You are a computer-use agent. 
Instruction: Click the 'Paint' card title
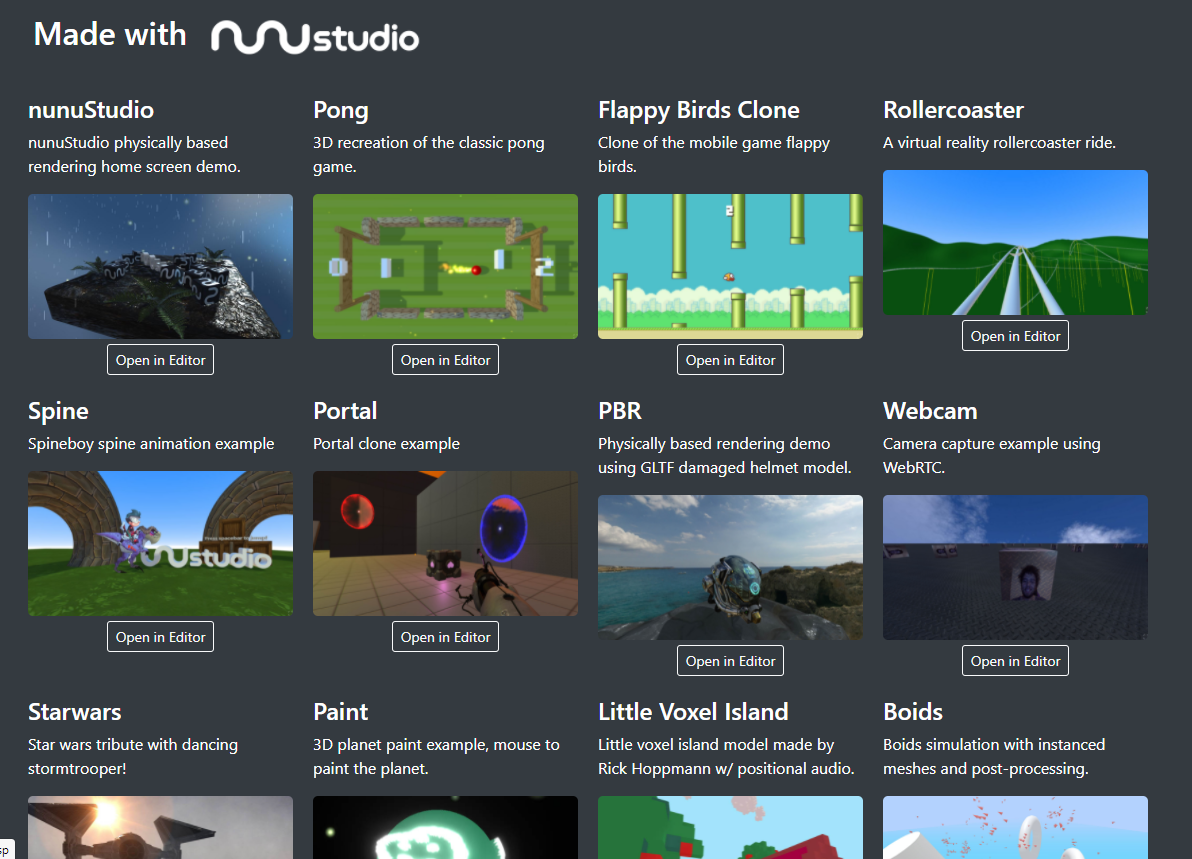pyautogui.click(x=341, y=712)
